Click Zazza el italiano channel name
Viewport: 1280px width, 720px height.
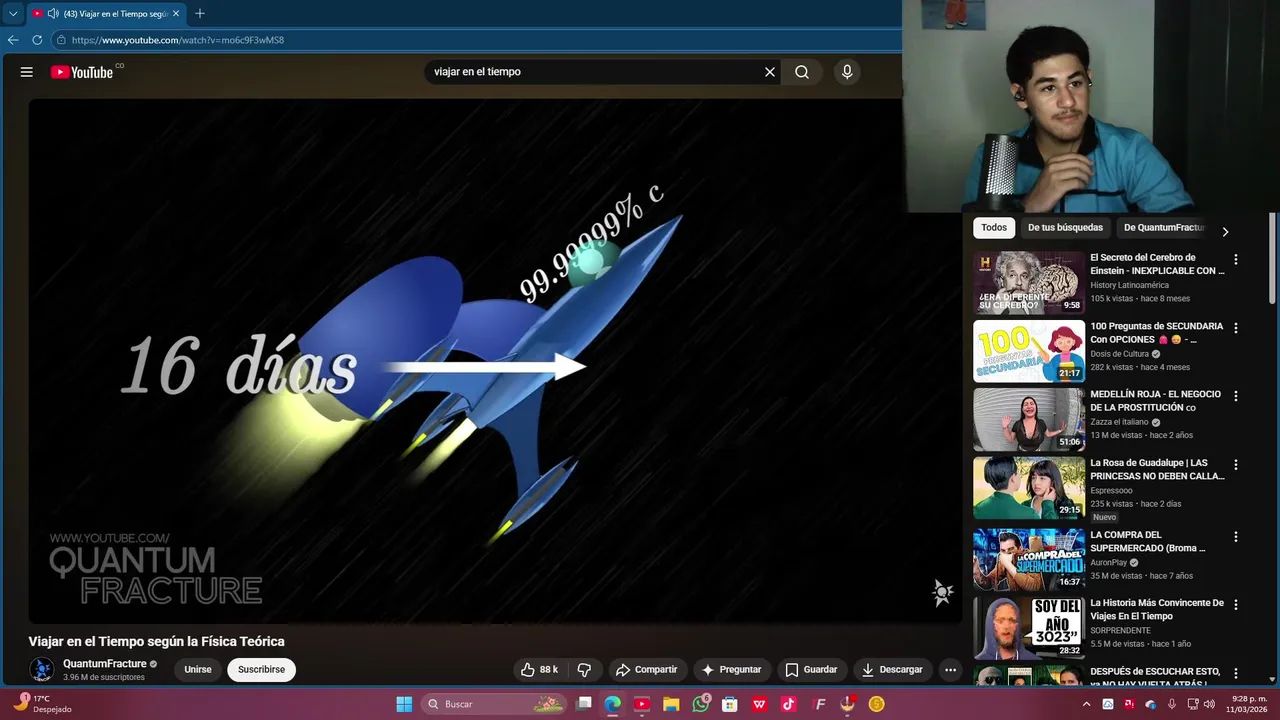click(1119, 422)
